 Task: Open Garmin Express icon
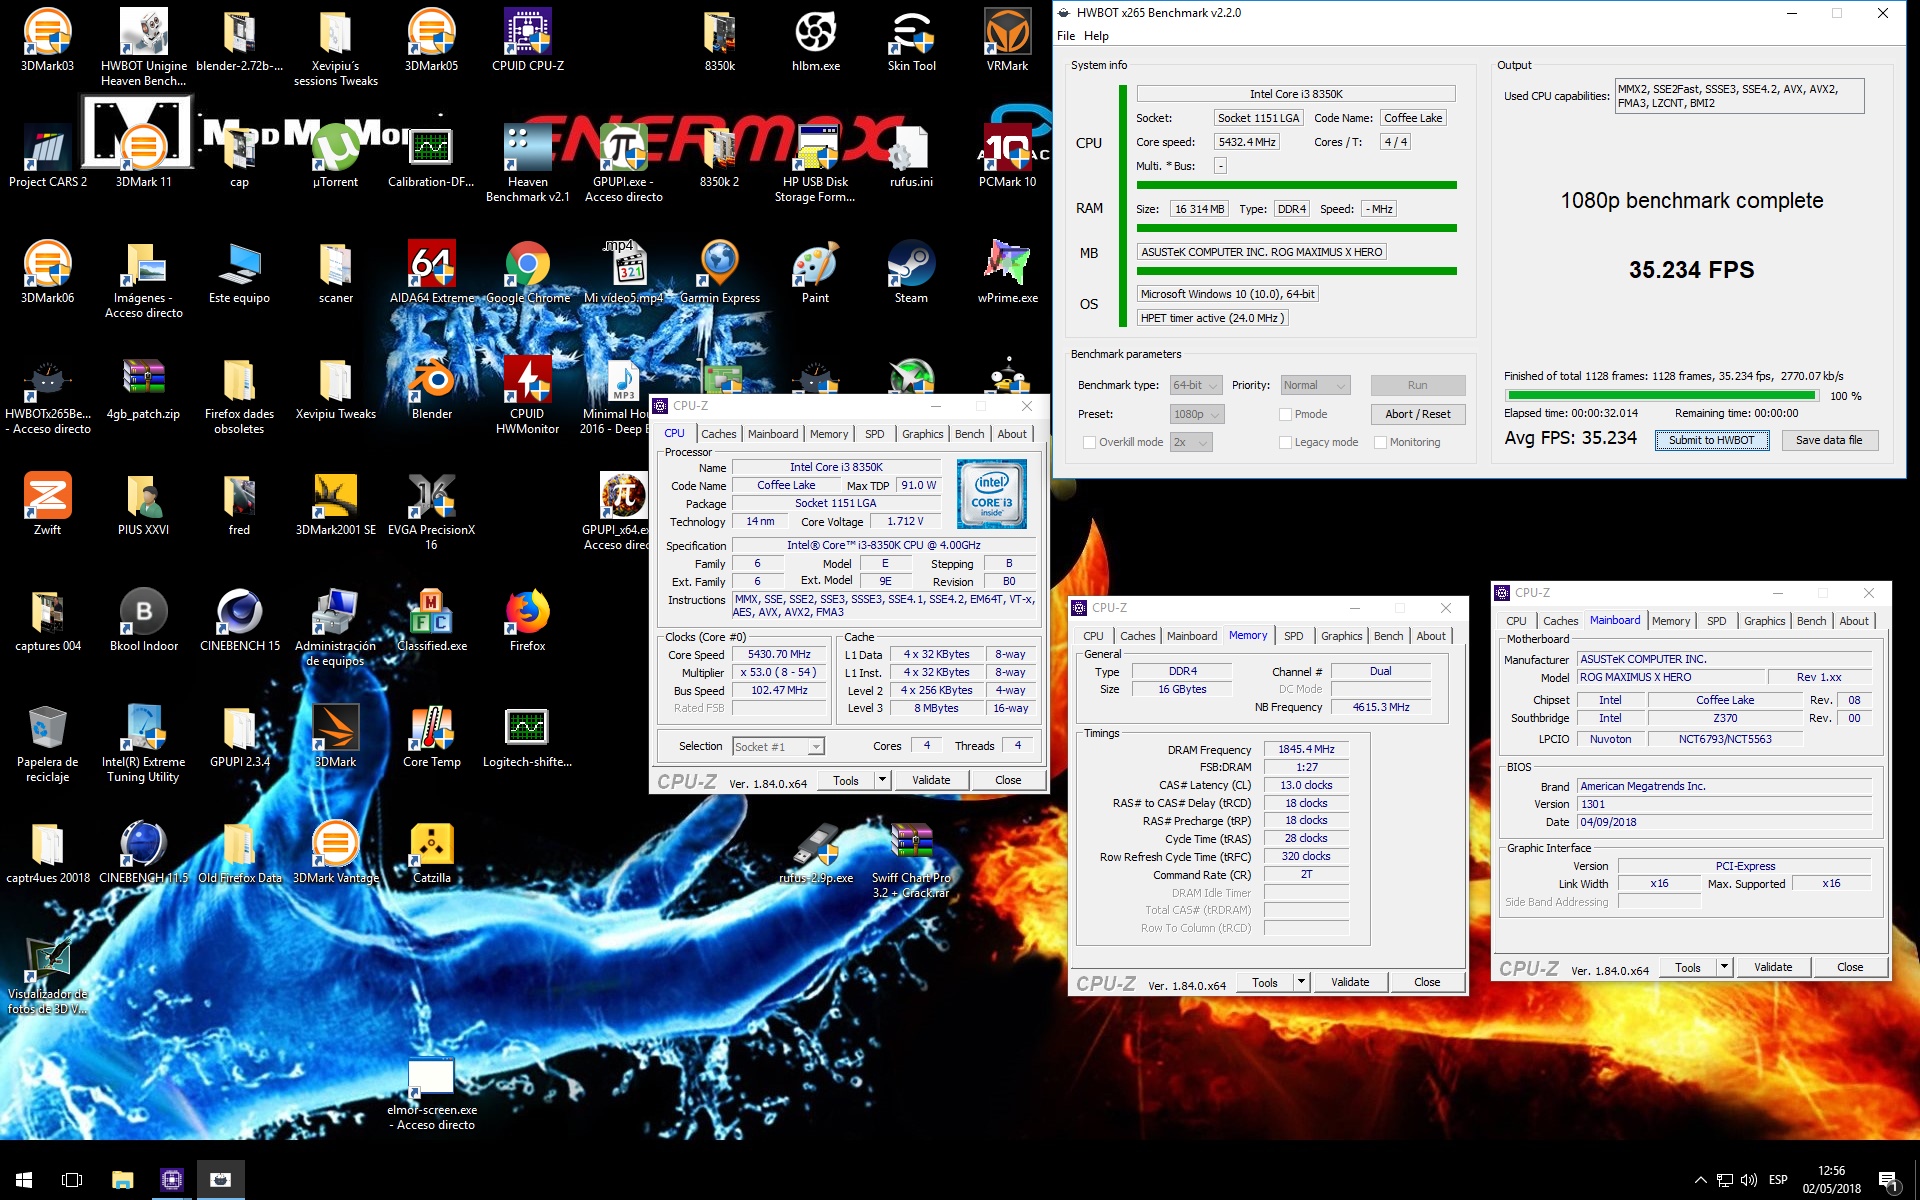pos(719,272)
